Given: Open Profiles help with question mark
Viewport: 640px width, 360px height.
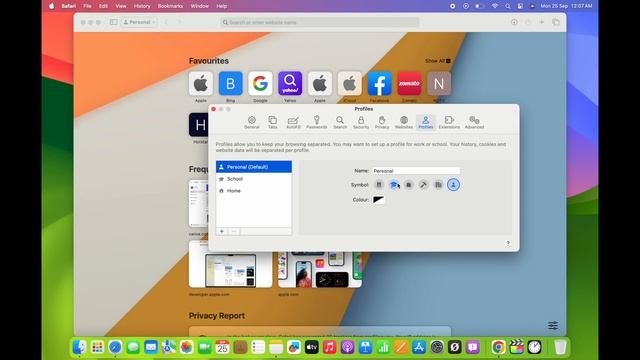Looking at the screenshot, I should click(x=508, y=243).
